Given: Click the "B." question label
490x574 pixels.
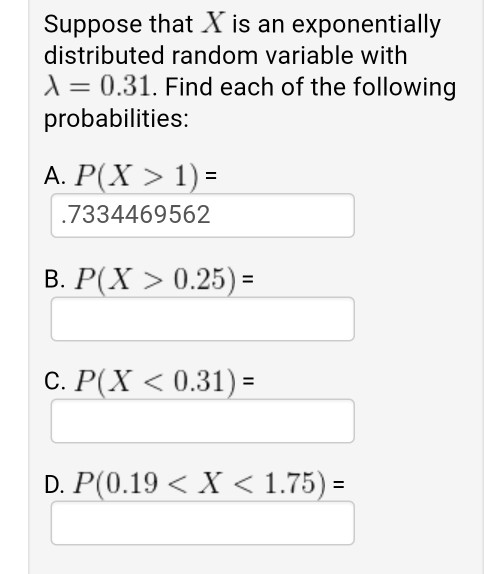Looking at the screenshot, I should [55, 279].
